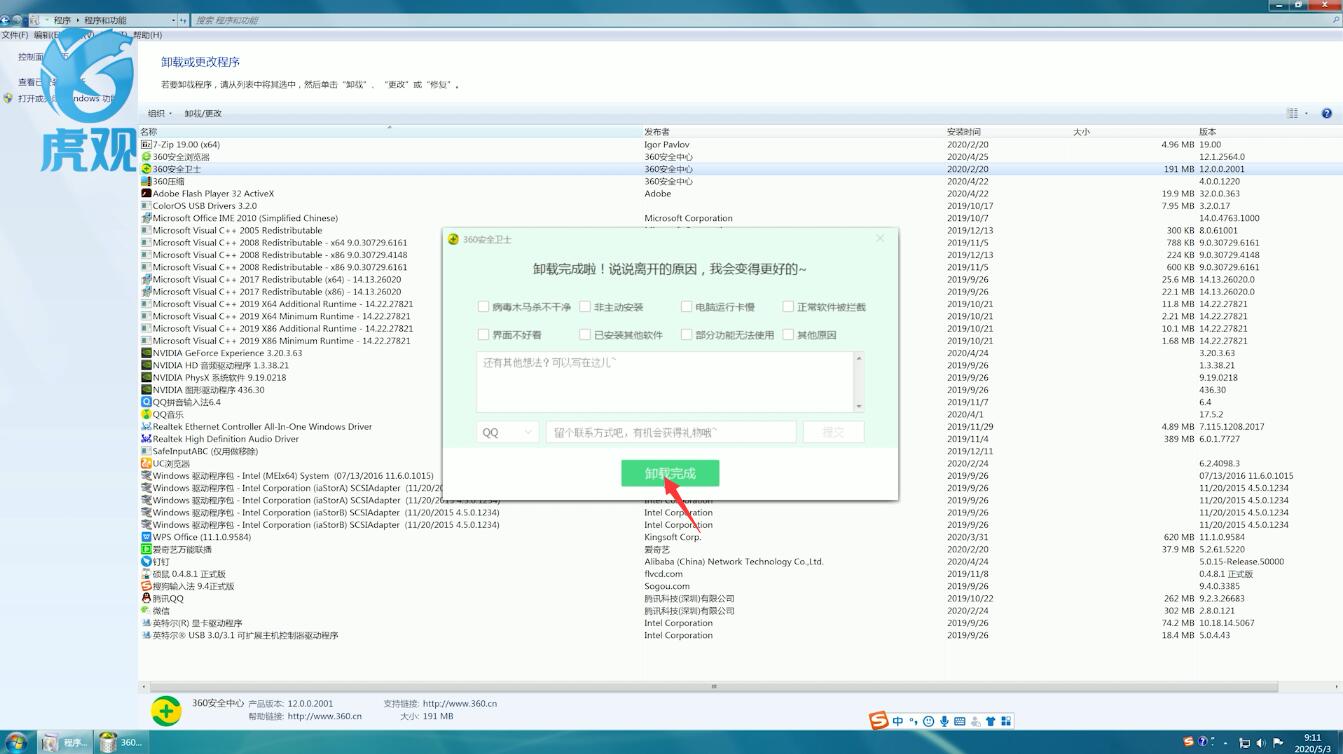
Task: Click the Sogou S logo on IME bar
Action: pyautogui.click(x=878, y=721)
